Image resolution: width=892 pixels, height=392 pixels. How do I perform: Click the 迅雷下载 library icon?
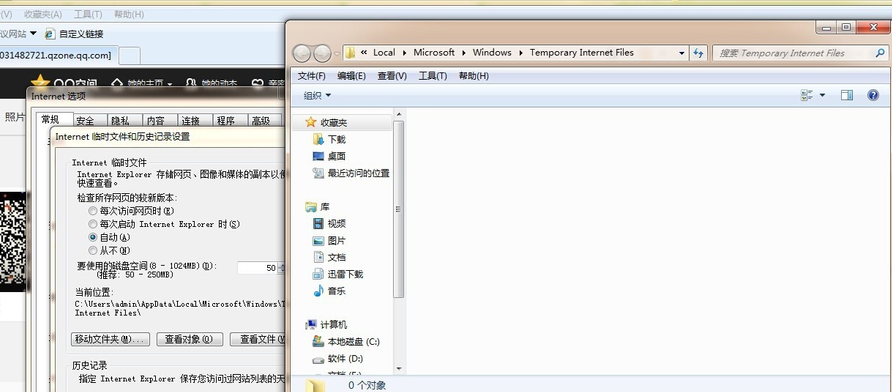point(319,274)
